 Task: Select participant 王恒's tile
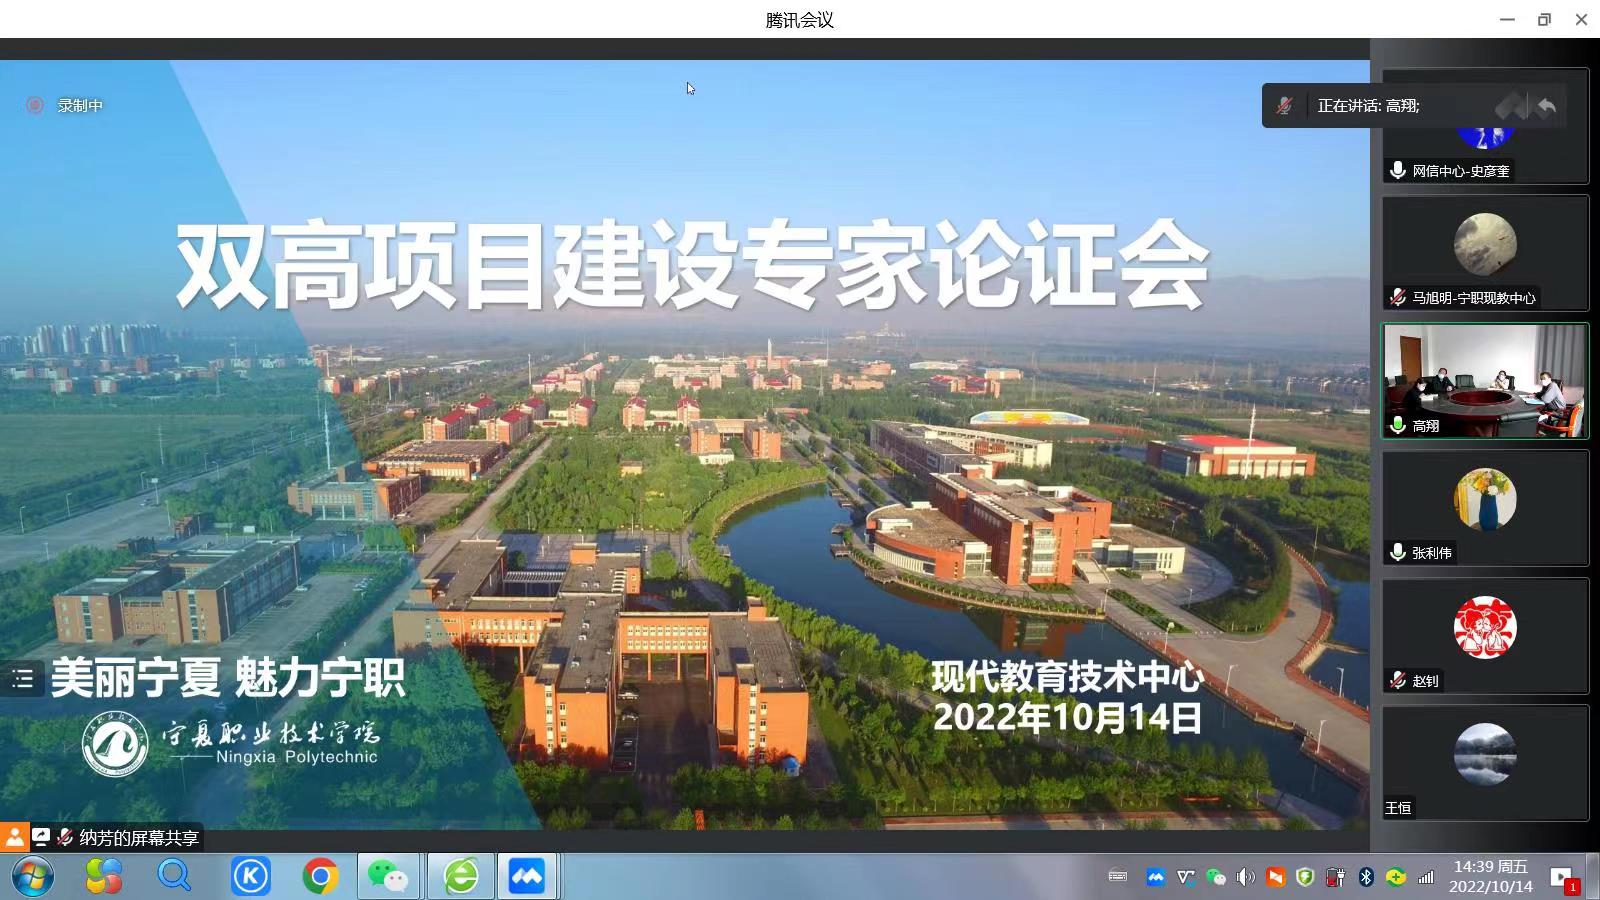pyautogui.click(x=1485, y=762)
